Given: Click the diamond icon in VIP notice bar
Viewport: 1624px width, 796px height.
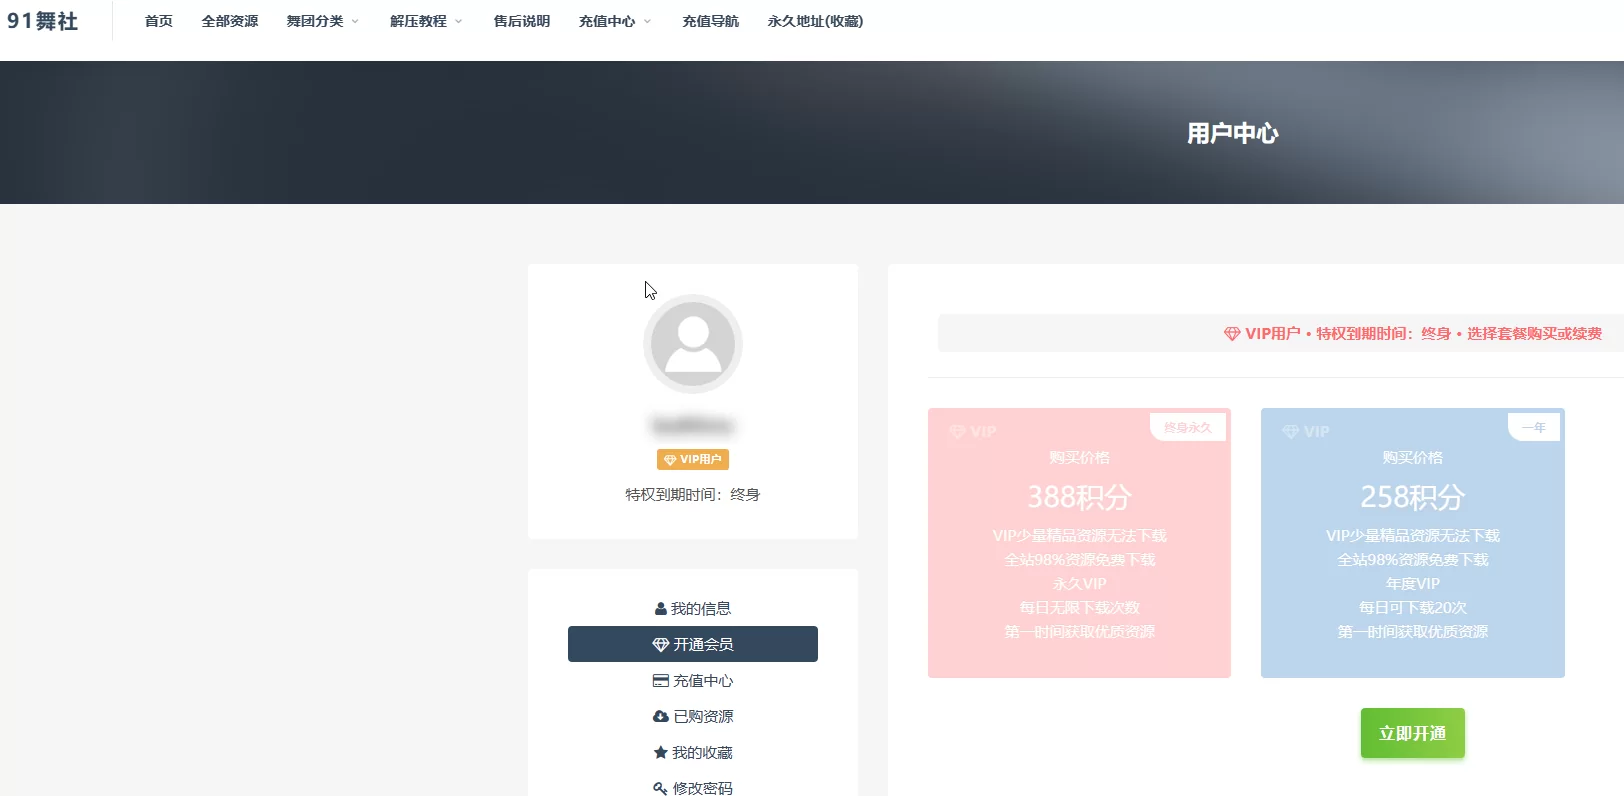Looking at the screenshot, I should [x=1232, y=333].
